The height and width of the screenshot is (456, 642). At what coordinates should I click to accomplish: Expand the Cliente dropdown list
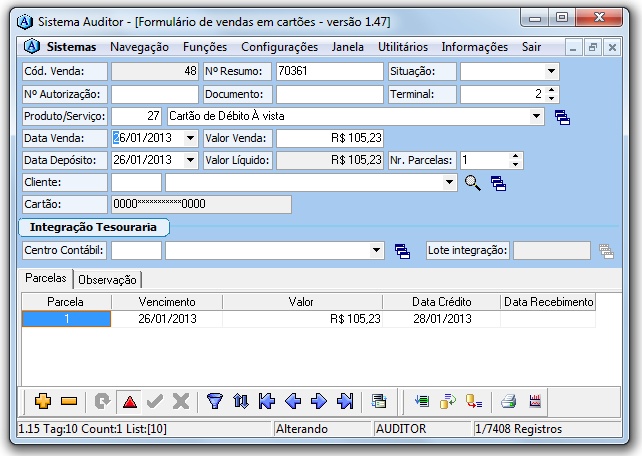tap(449, 182)
